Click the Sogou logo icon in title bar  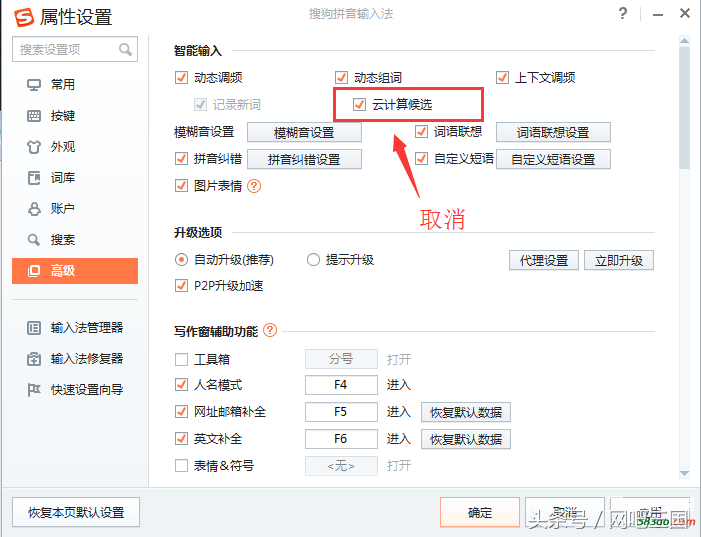tap(24, 17)
